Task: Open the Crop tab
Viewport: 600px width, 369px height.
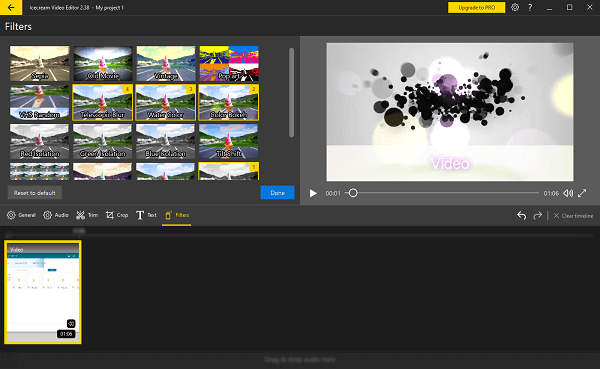Action: [117, 215]
